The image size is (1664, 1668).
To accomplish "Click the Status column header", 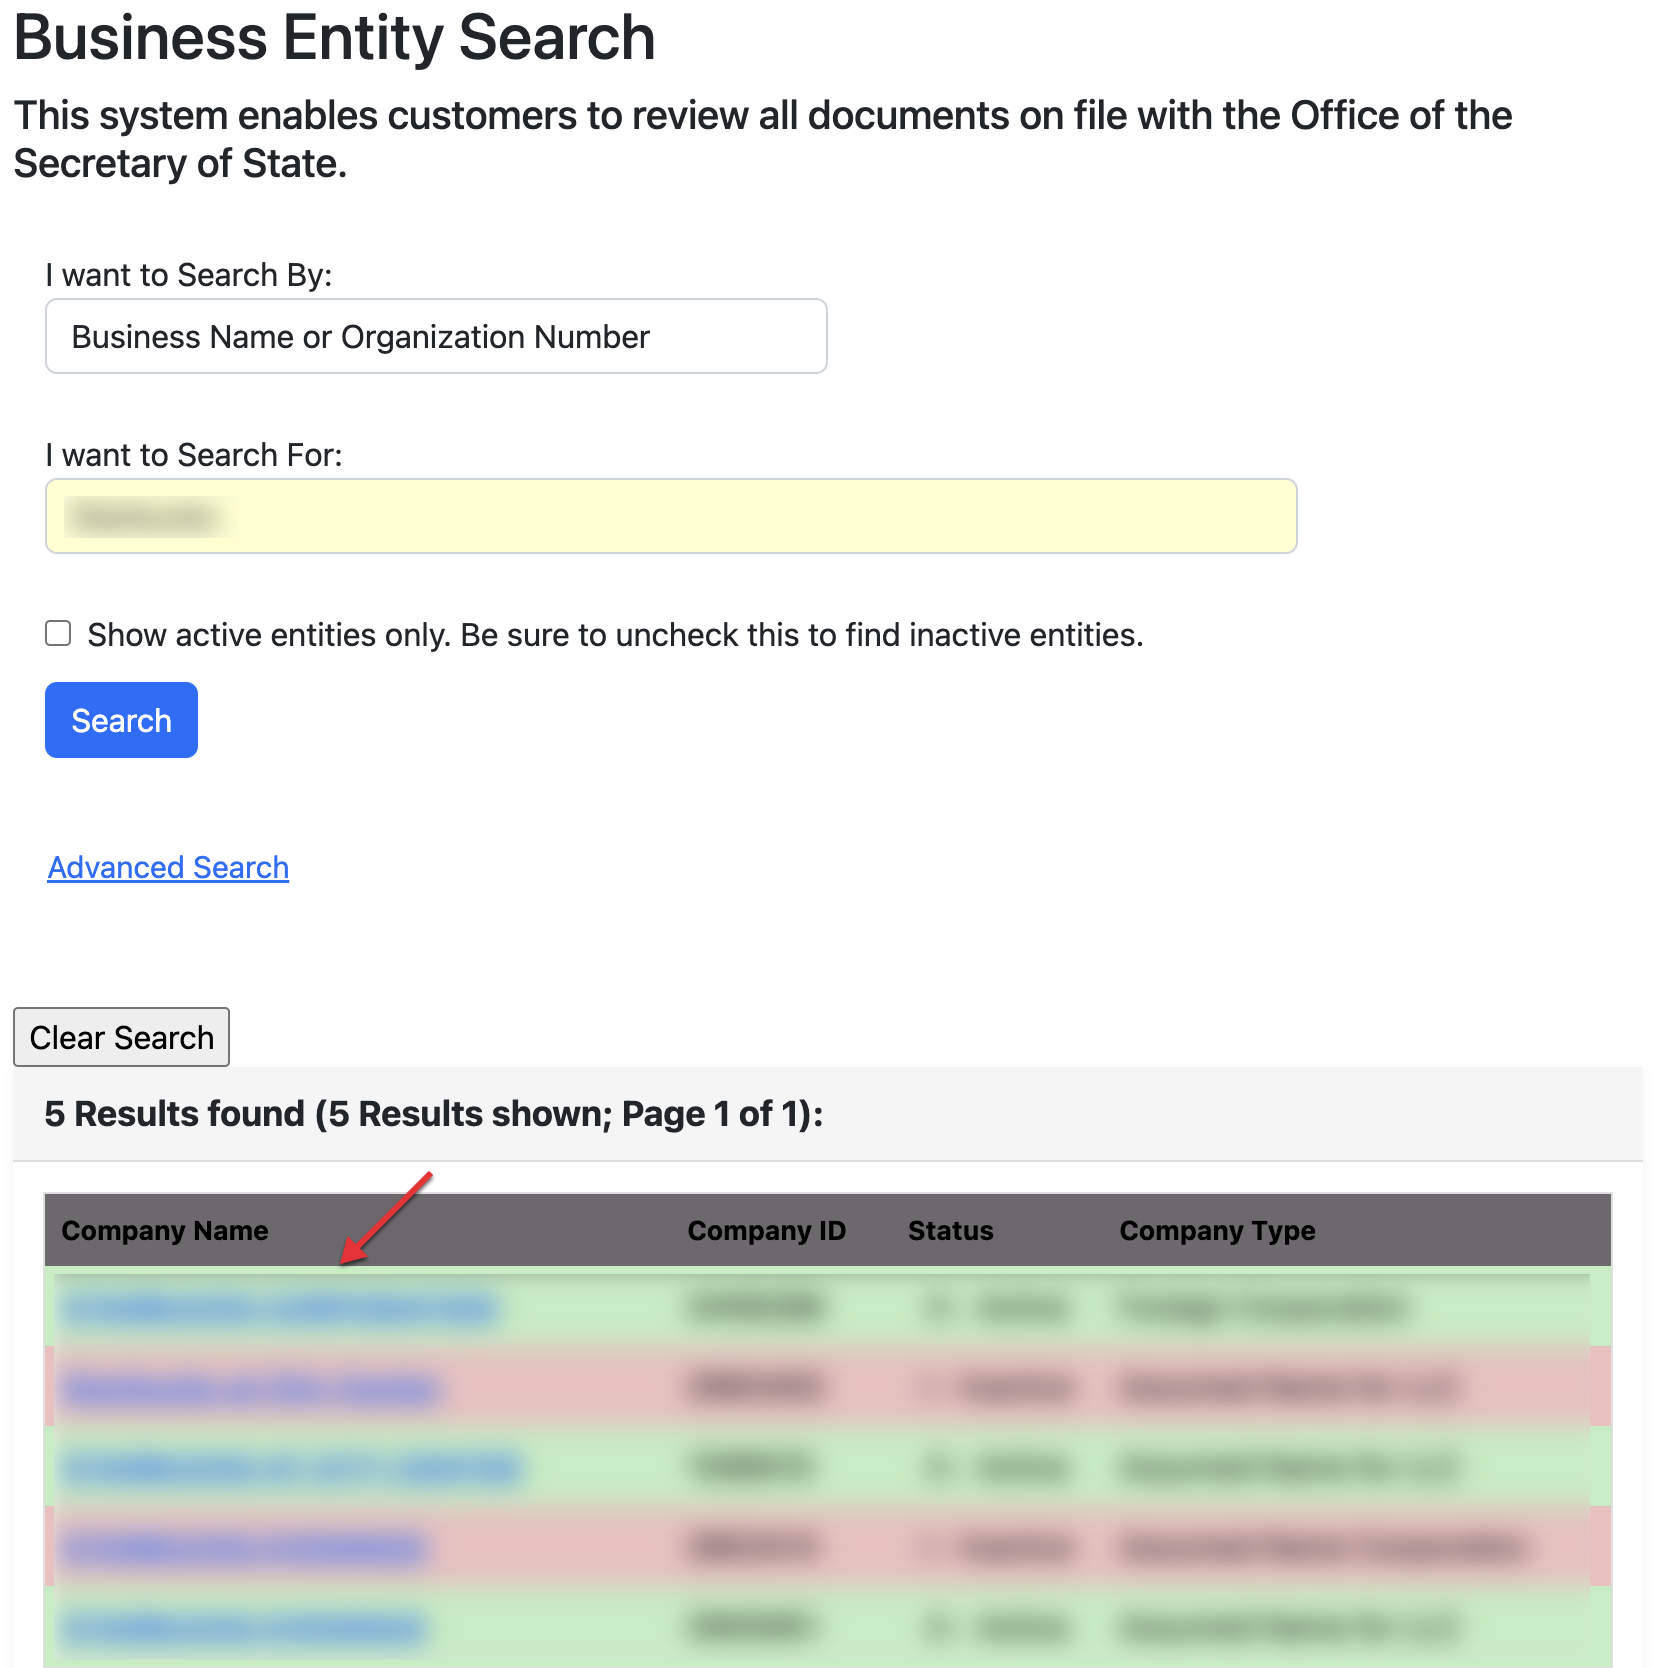I will [x=950, y=1231].
